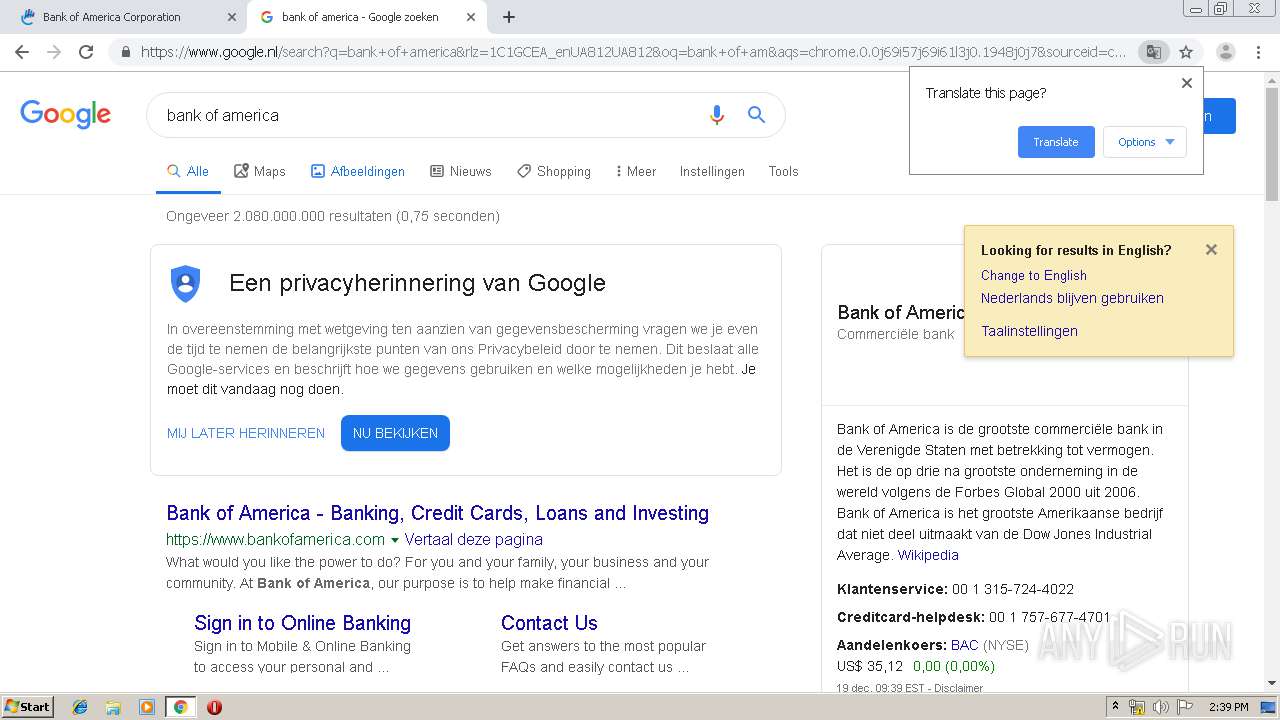This screenshot has height=720, width=1280.
Task: Click the Chrome address bar URL
Action: tap(633, 52)
